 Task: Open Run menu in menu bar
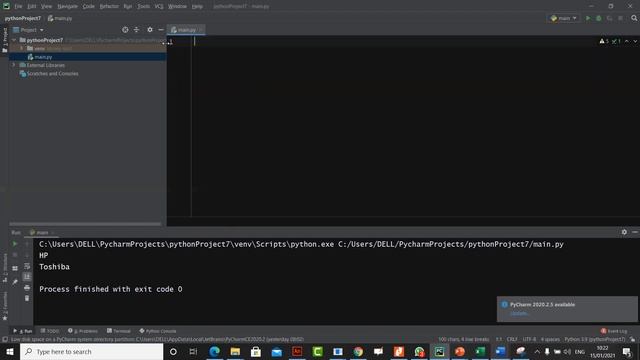128,6
